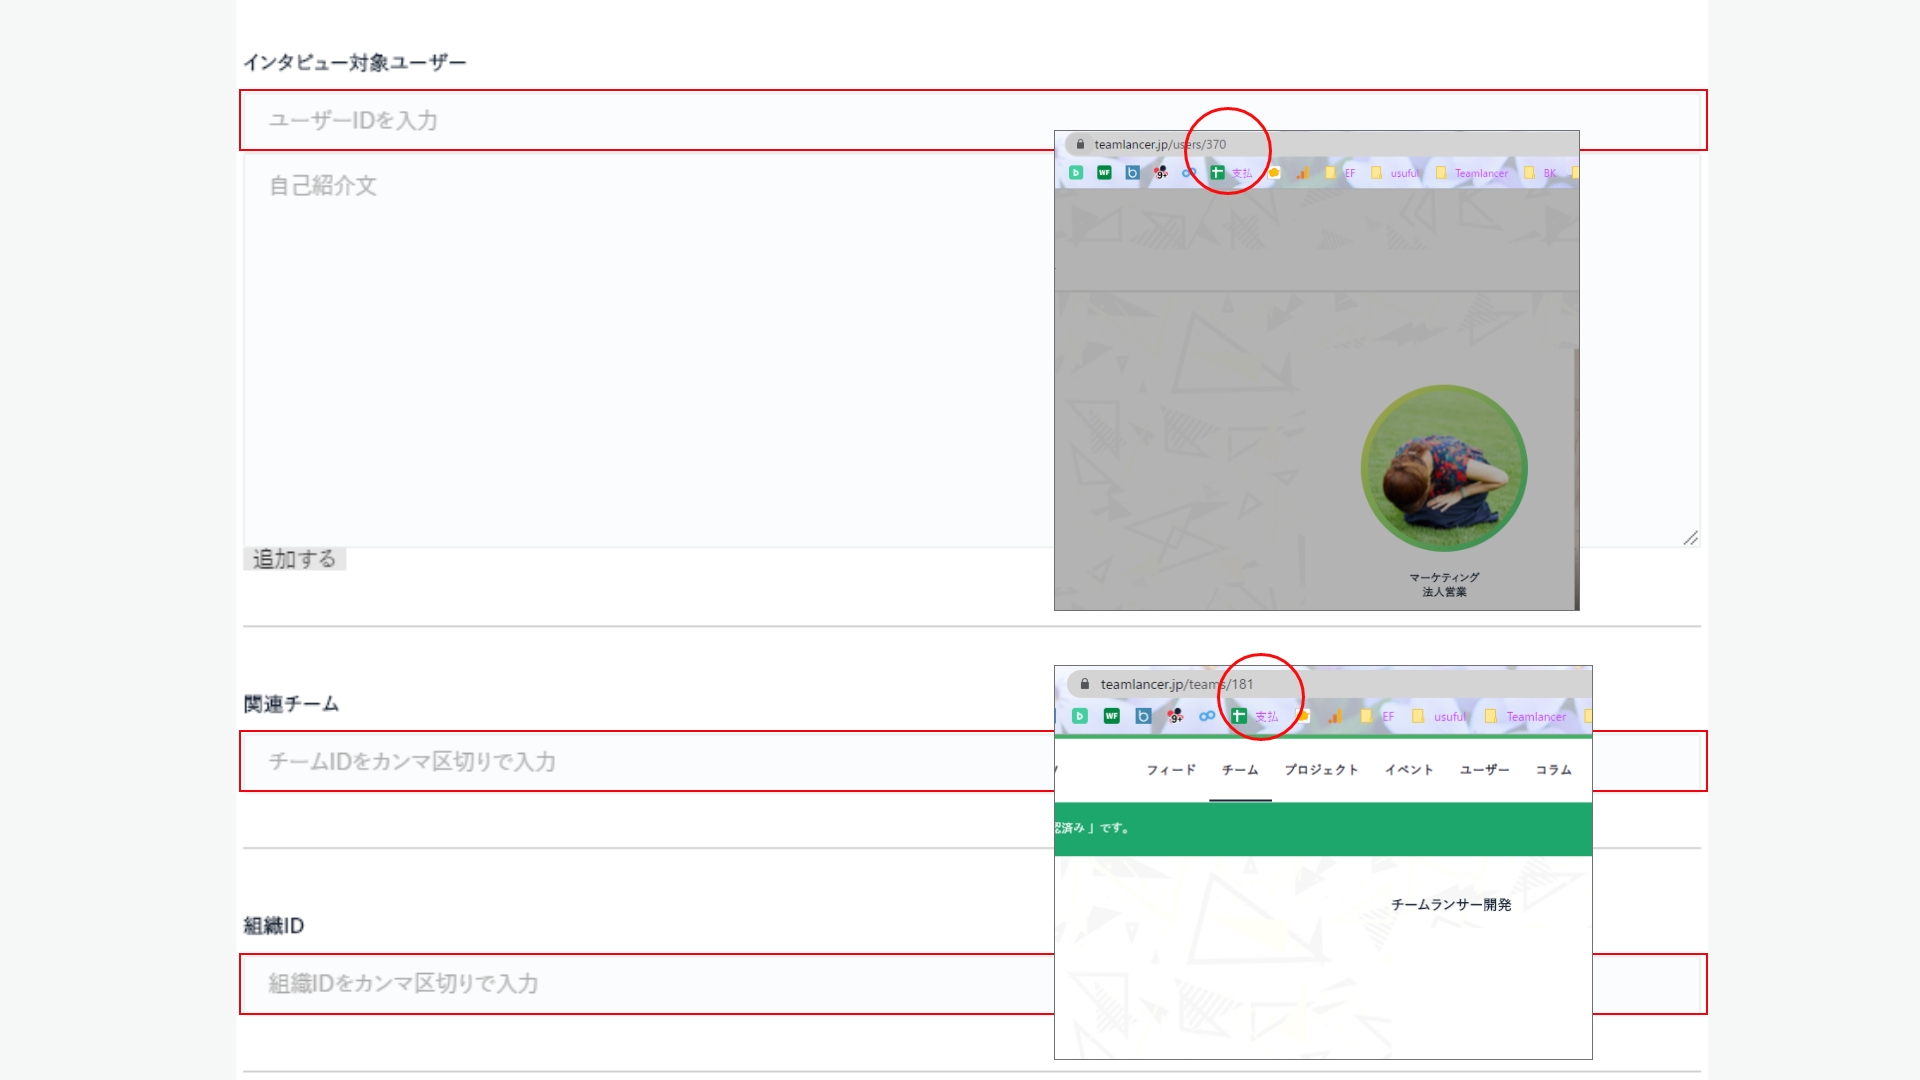Click the organization ID (組織ID) input field

click(x=640, y=984)
